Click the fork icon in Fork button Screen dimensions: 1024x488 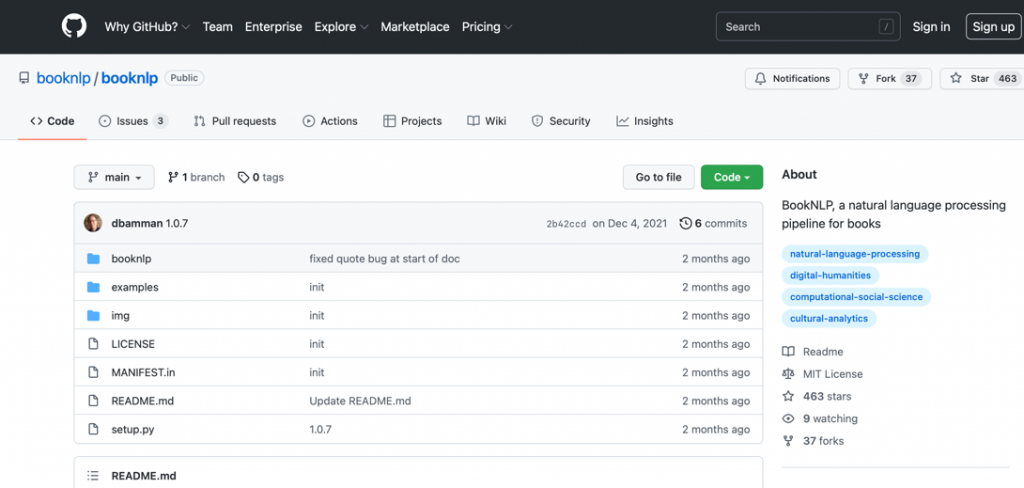[x=863, y=78]
